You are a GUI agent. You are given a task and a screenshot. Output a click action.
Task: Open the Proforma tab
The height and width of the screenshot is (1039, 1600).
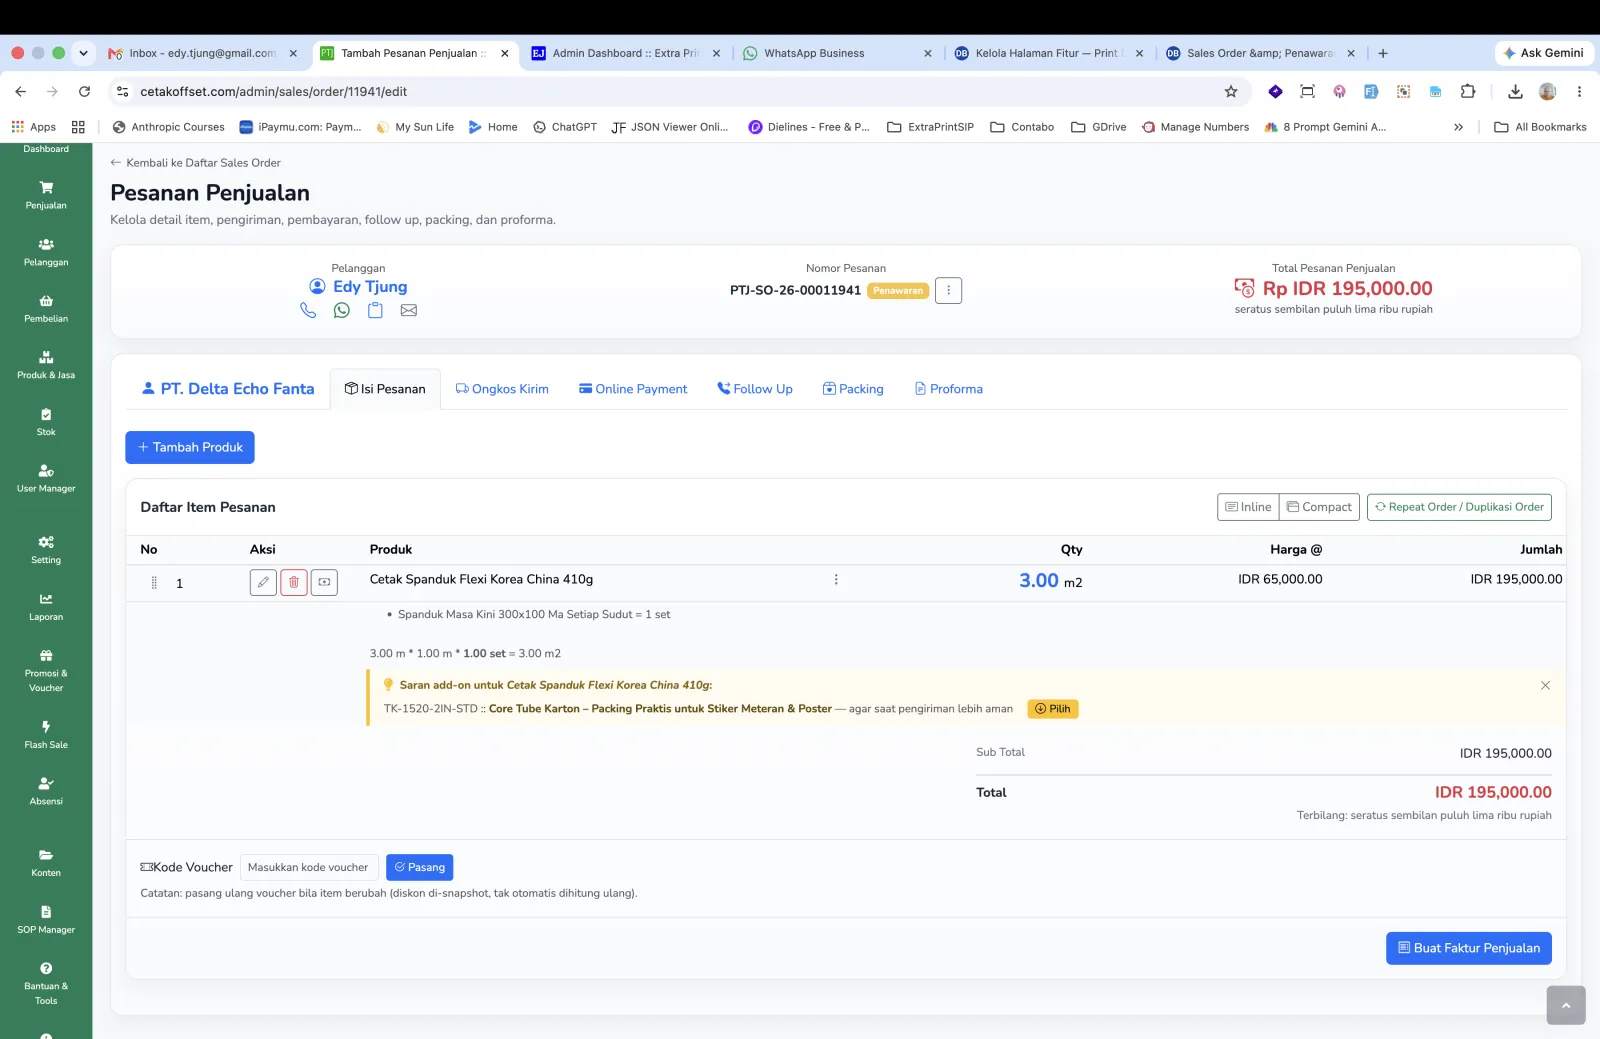coord(949,389)
